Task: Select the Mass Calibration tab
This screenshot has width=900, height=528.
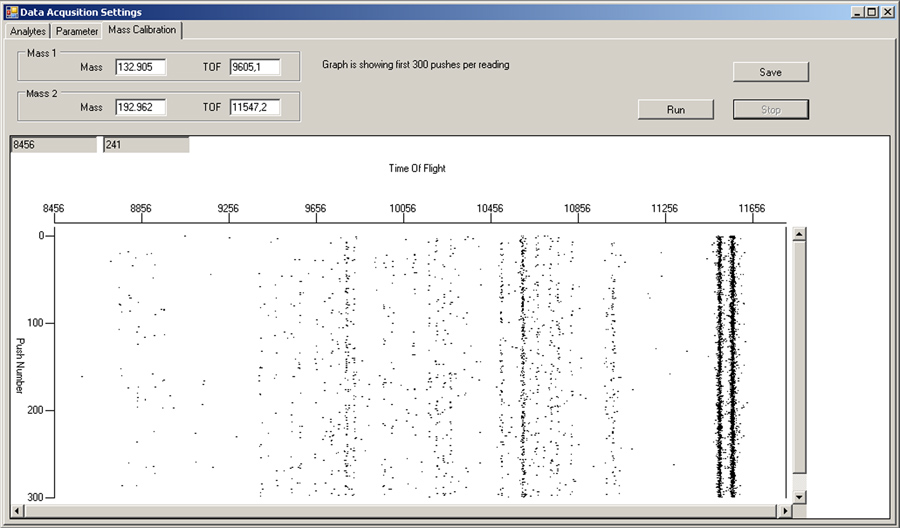Action: (142, 30)
